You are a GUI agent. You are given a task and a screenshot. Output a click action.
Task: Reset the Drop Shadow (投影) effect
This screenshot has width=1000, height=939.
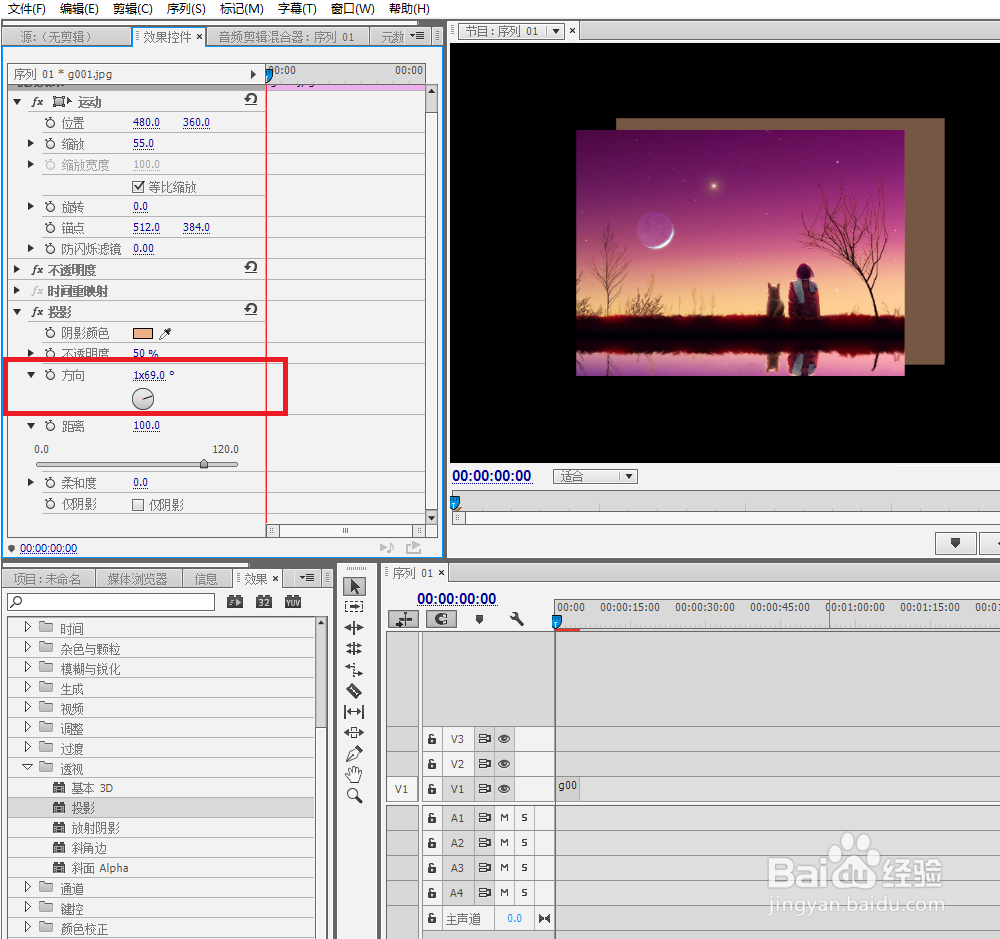pos(251,309)
